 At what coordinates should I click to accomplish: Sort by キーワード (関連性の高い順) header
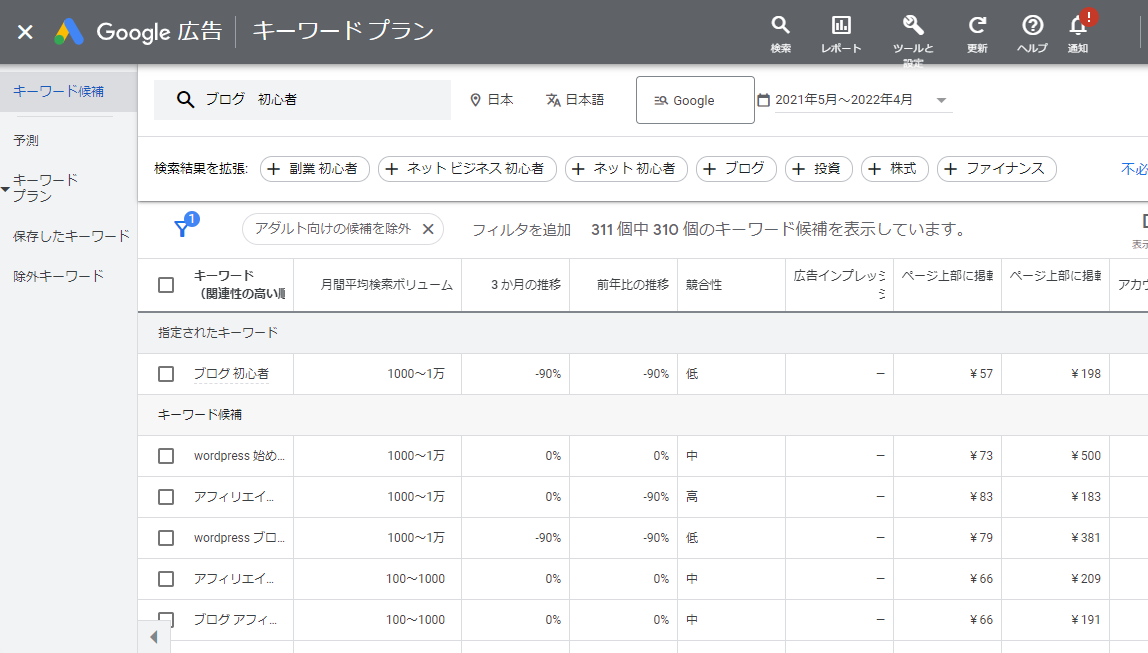click(x=239, y=285)
